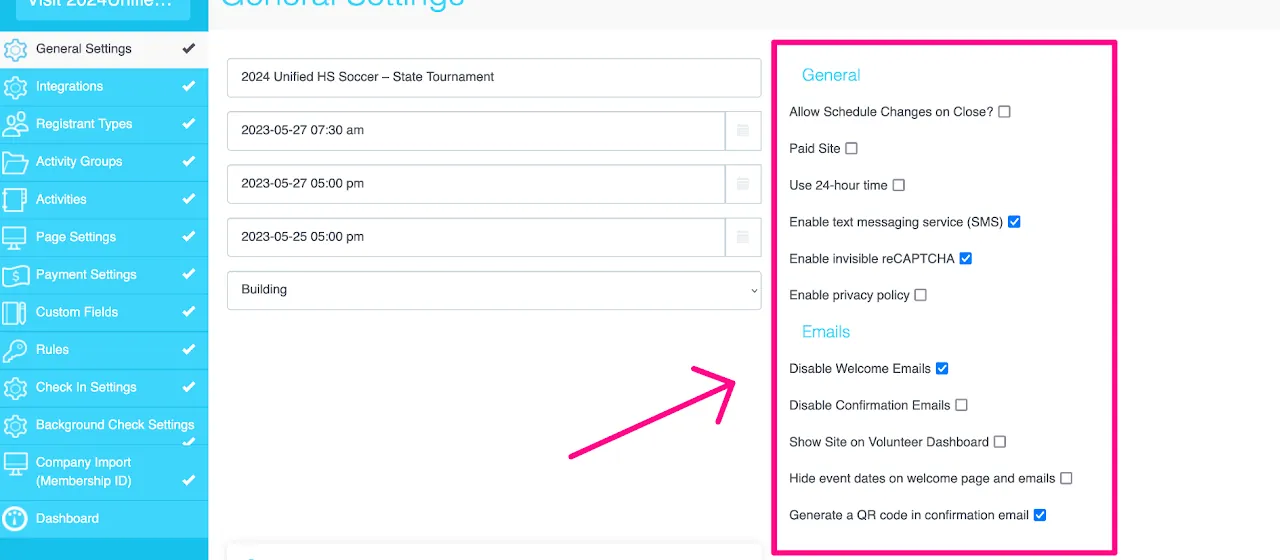
Task: Select Activity Groups in sidebar
Action: (x=104, y=162)
